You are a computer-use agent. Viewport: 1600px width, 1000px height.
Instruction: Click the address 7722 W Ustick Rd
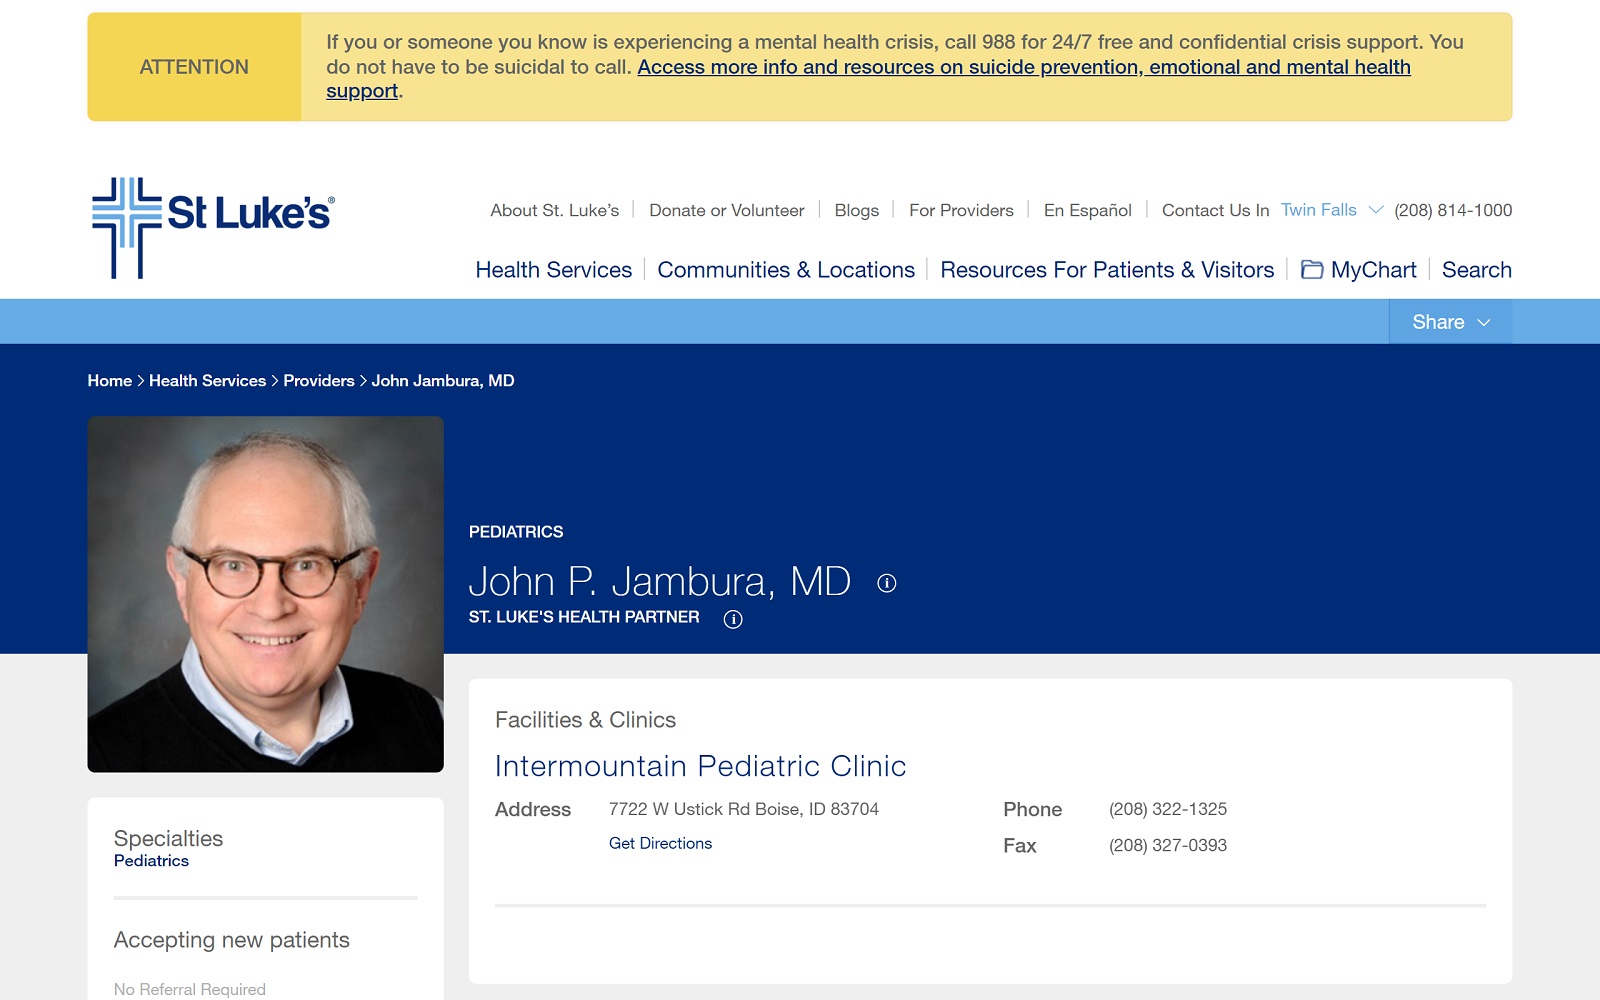(x=744, y=809)
